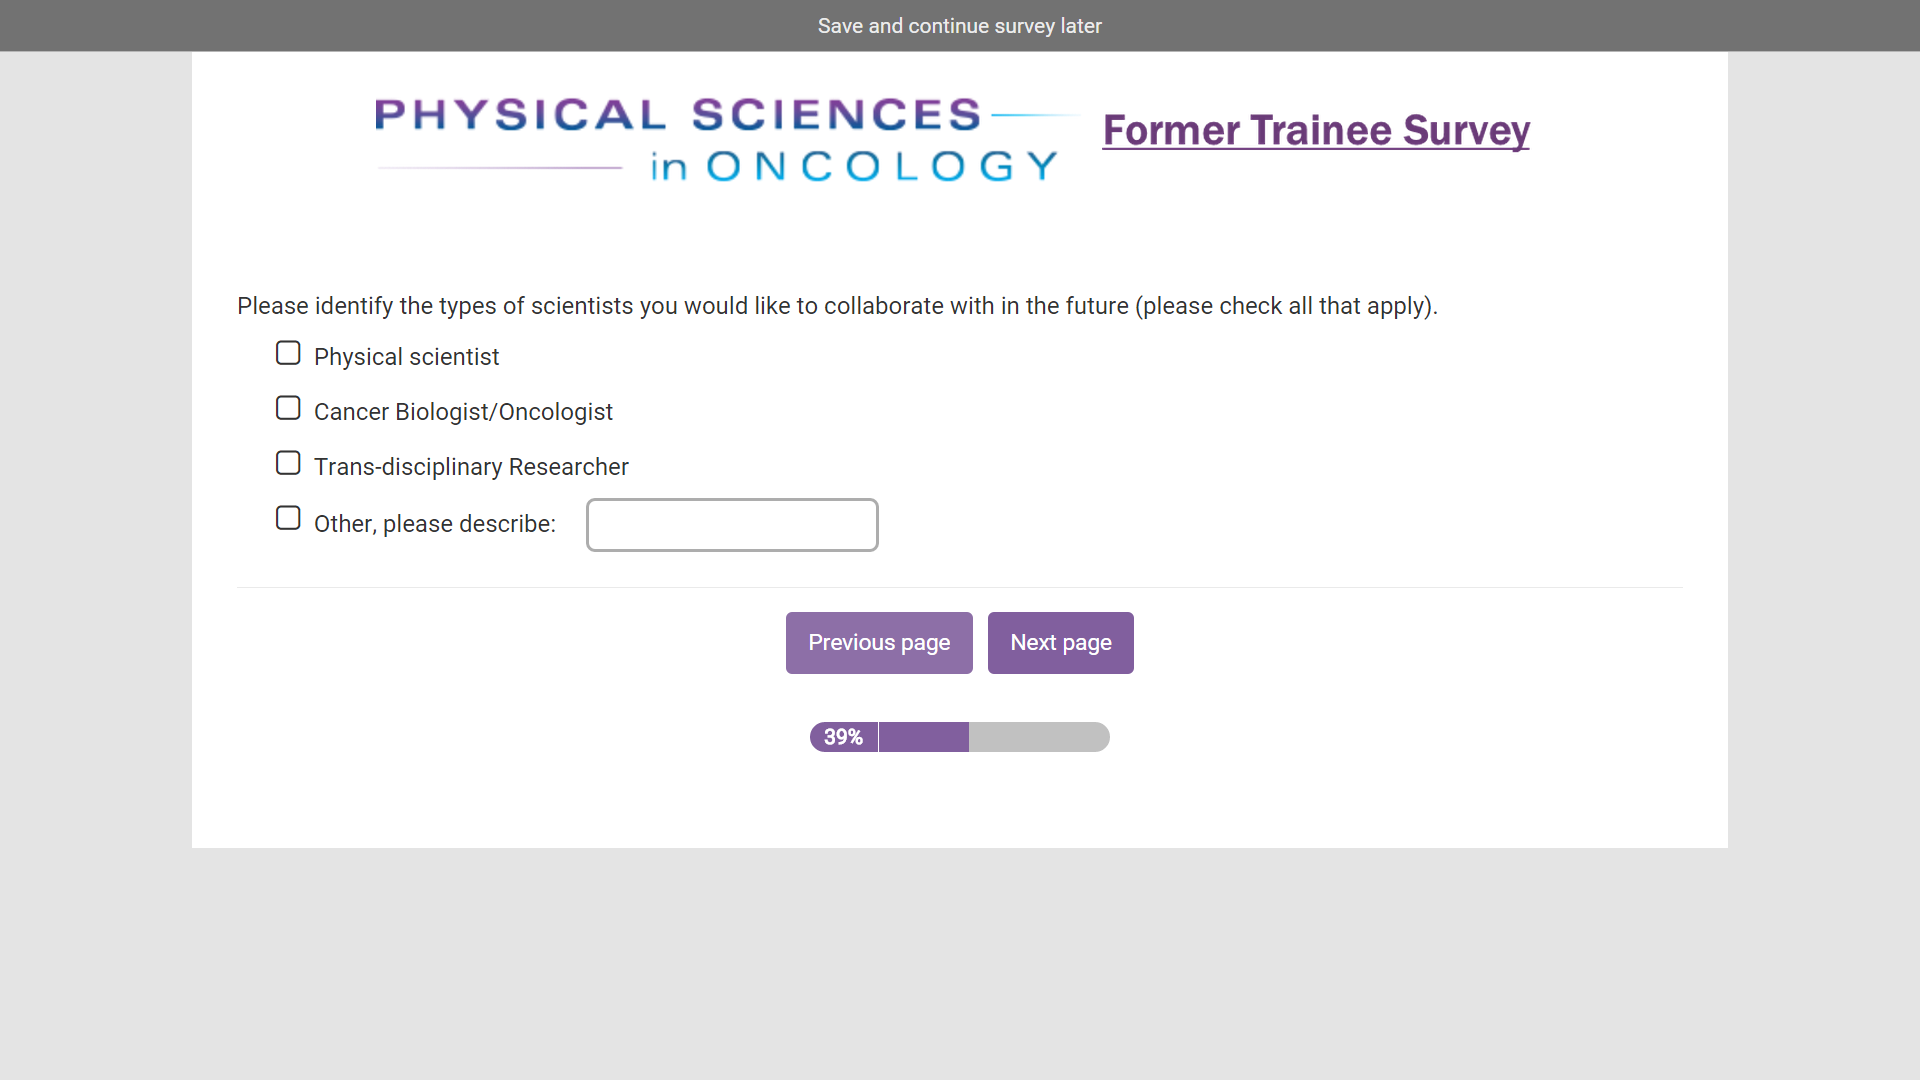1920x1080 pixels.
Task: Tick the Cancer Biologist/Oncologist checkbox
Action: coord(288,408)
